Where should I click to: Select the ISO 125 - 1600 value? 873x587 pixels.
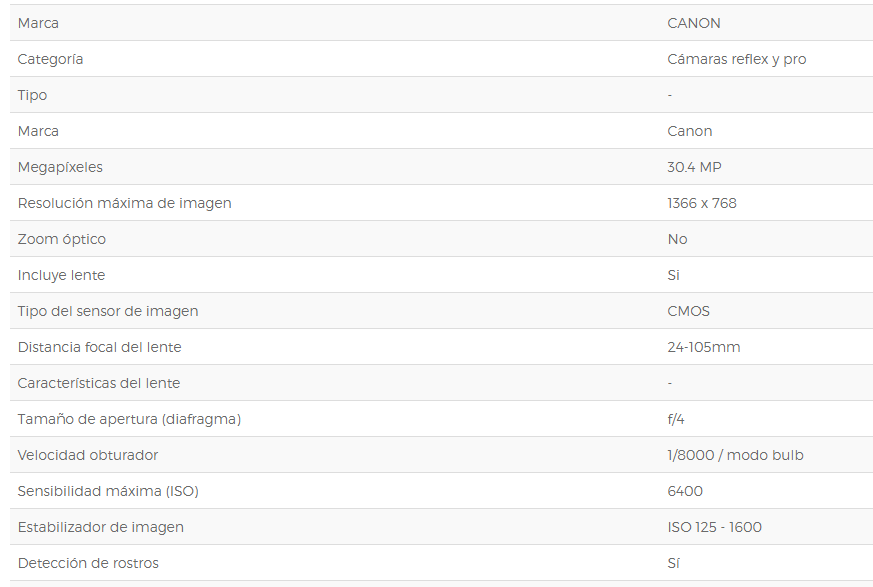coord(714,527)
